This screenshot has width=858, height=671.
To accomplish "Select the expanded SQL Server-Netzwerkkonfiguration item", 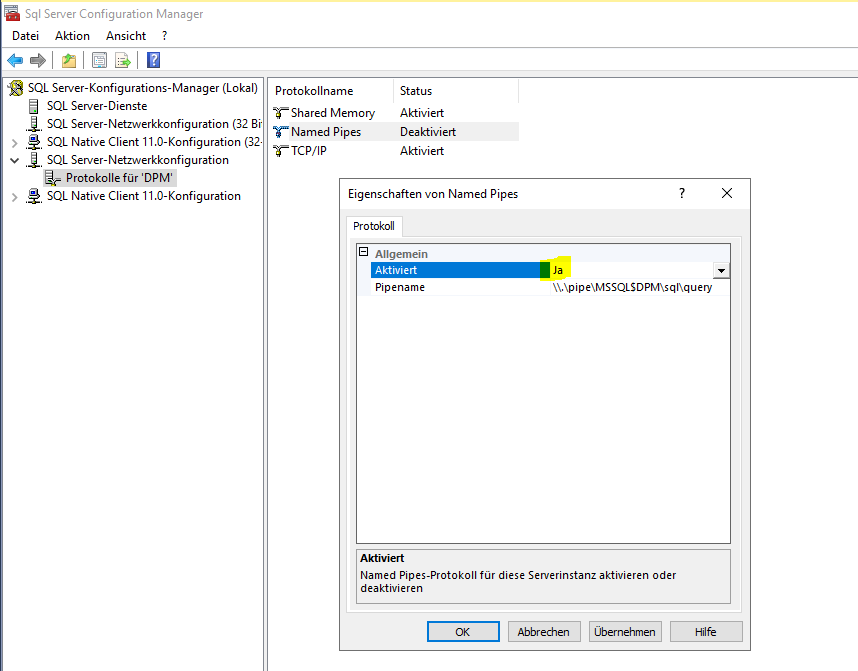I will (137, 160).
